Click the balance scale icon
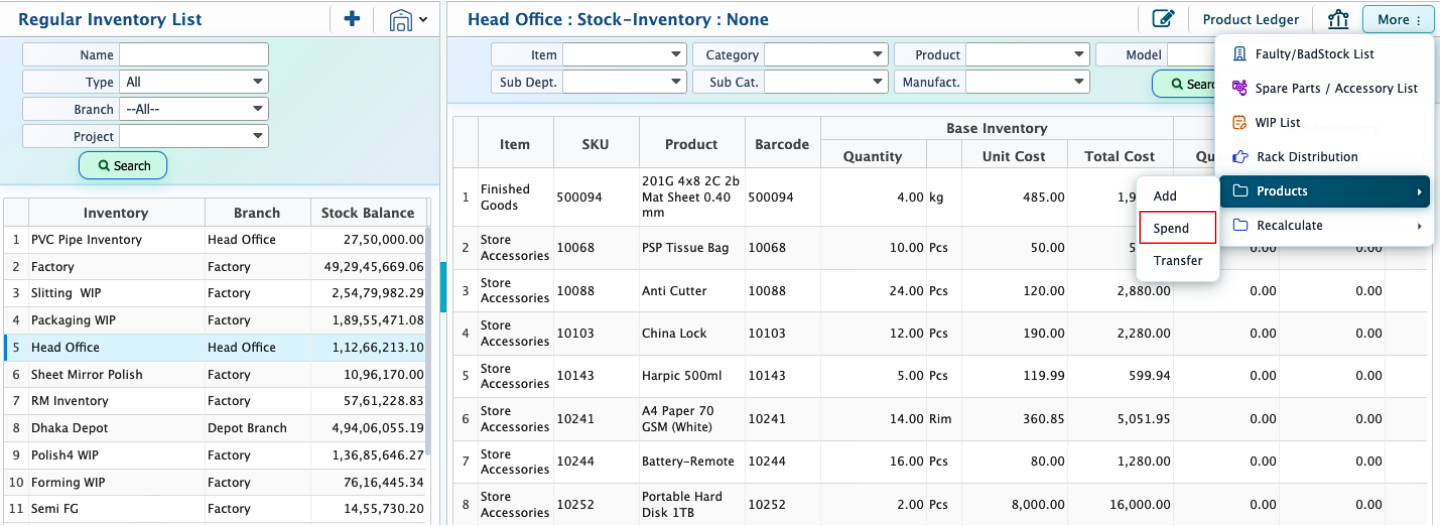 [x=1338, y=19]
